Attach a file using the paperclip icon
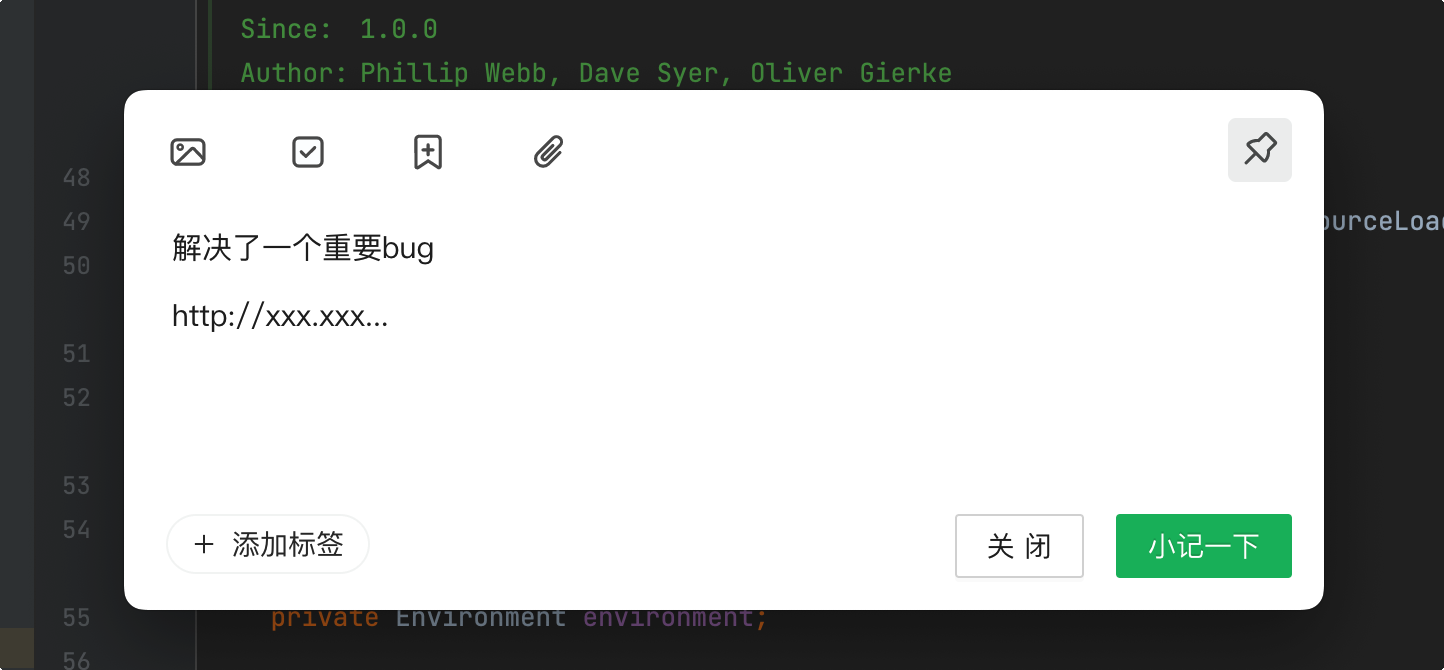The height and width of the screenshot is (670, 1444). [548, 152]
